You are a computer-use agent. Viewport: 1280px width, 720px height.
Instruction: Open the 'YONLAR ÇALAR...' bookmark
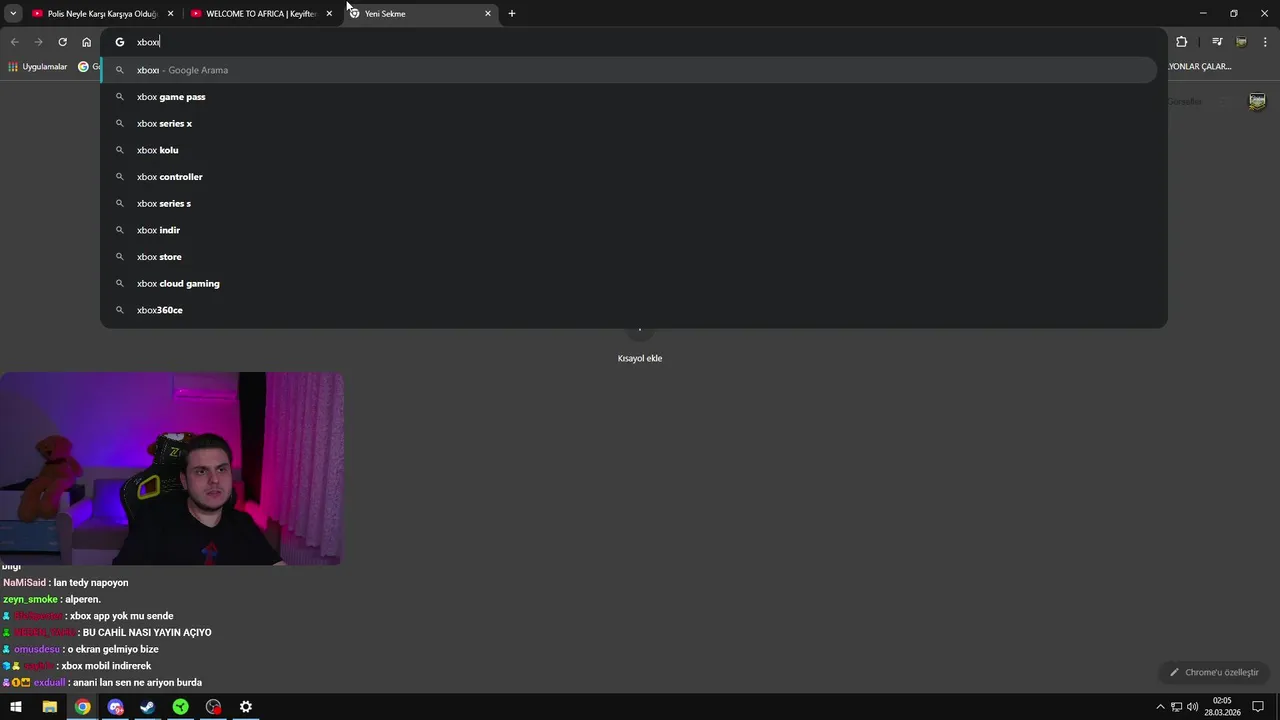(x=1200, y=67)
